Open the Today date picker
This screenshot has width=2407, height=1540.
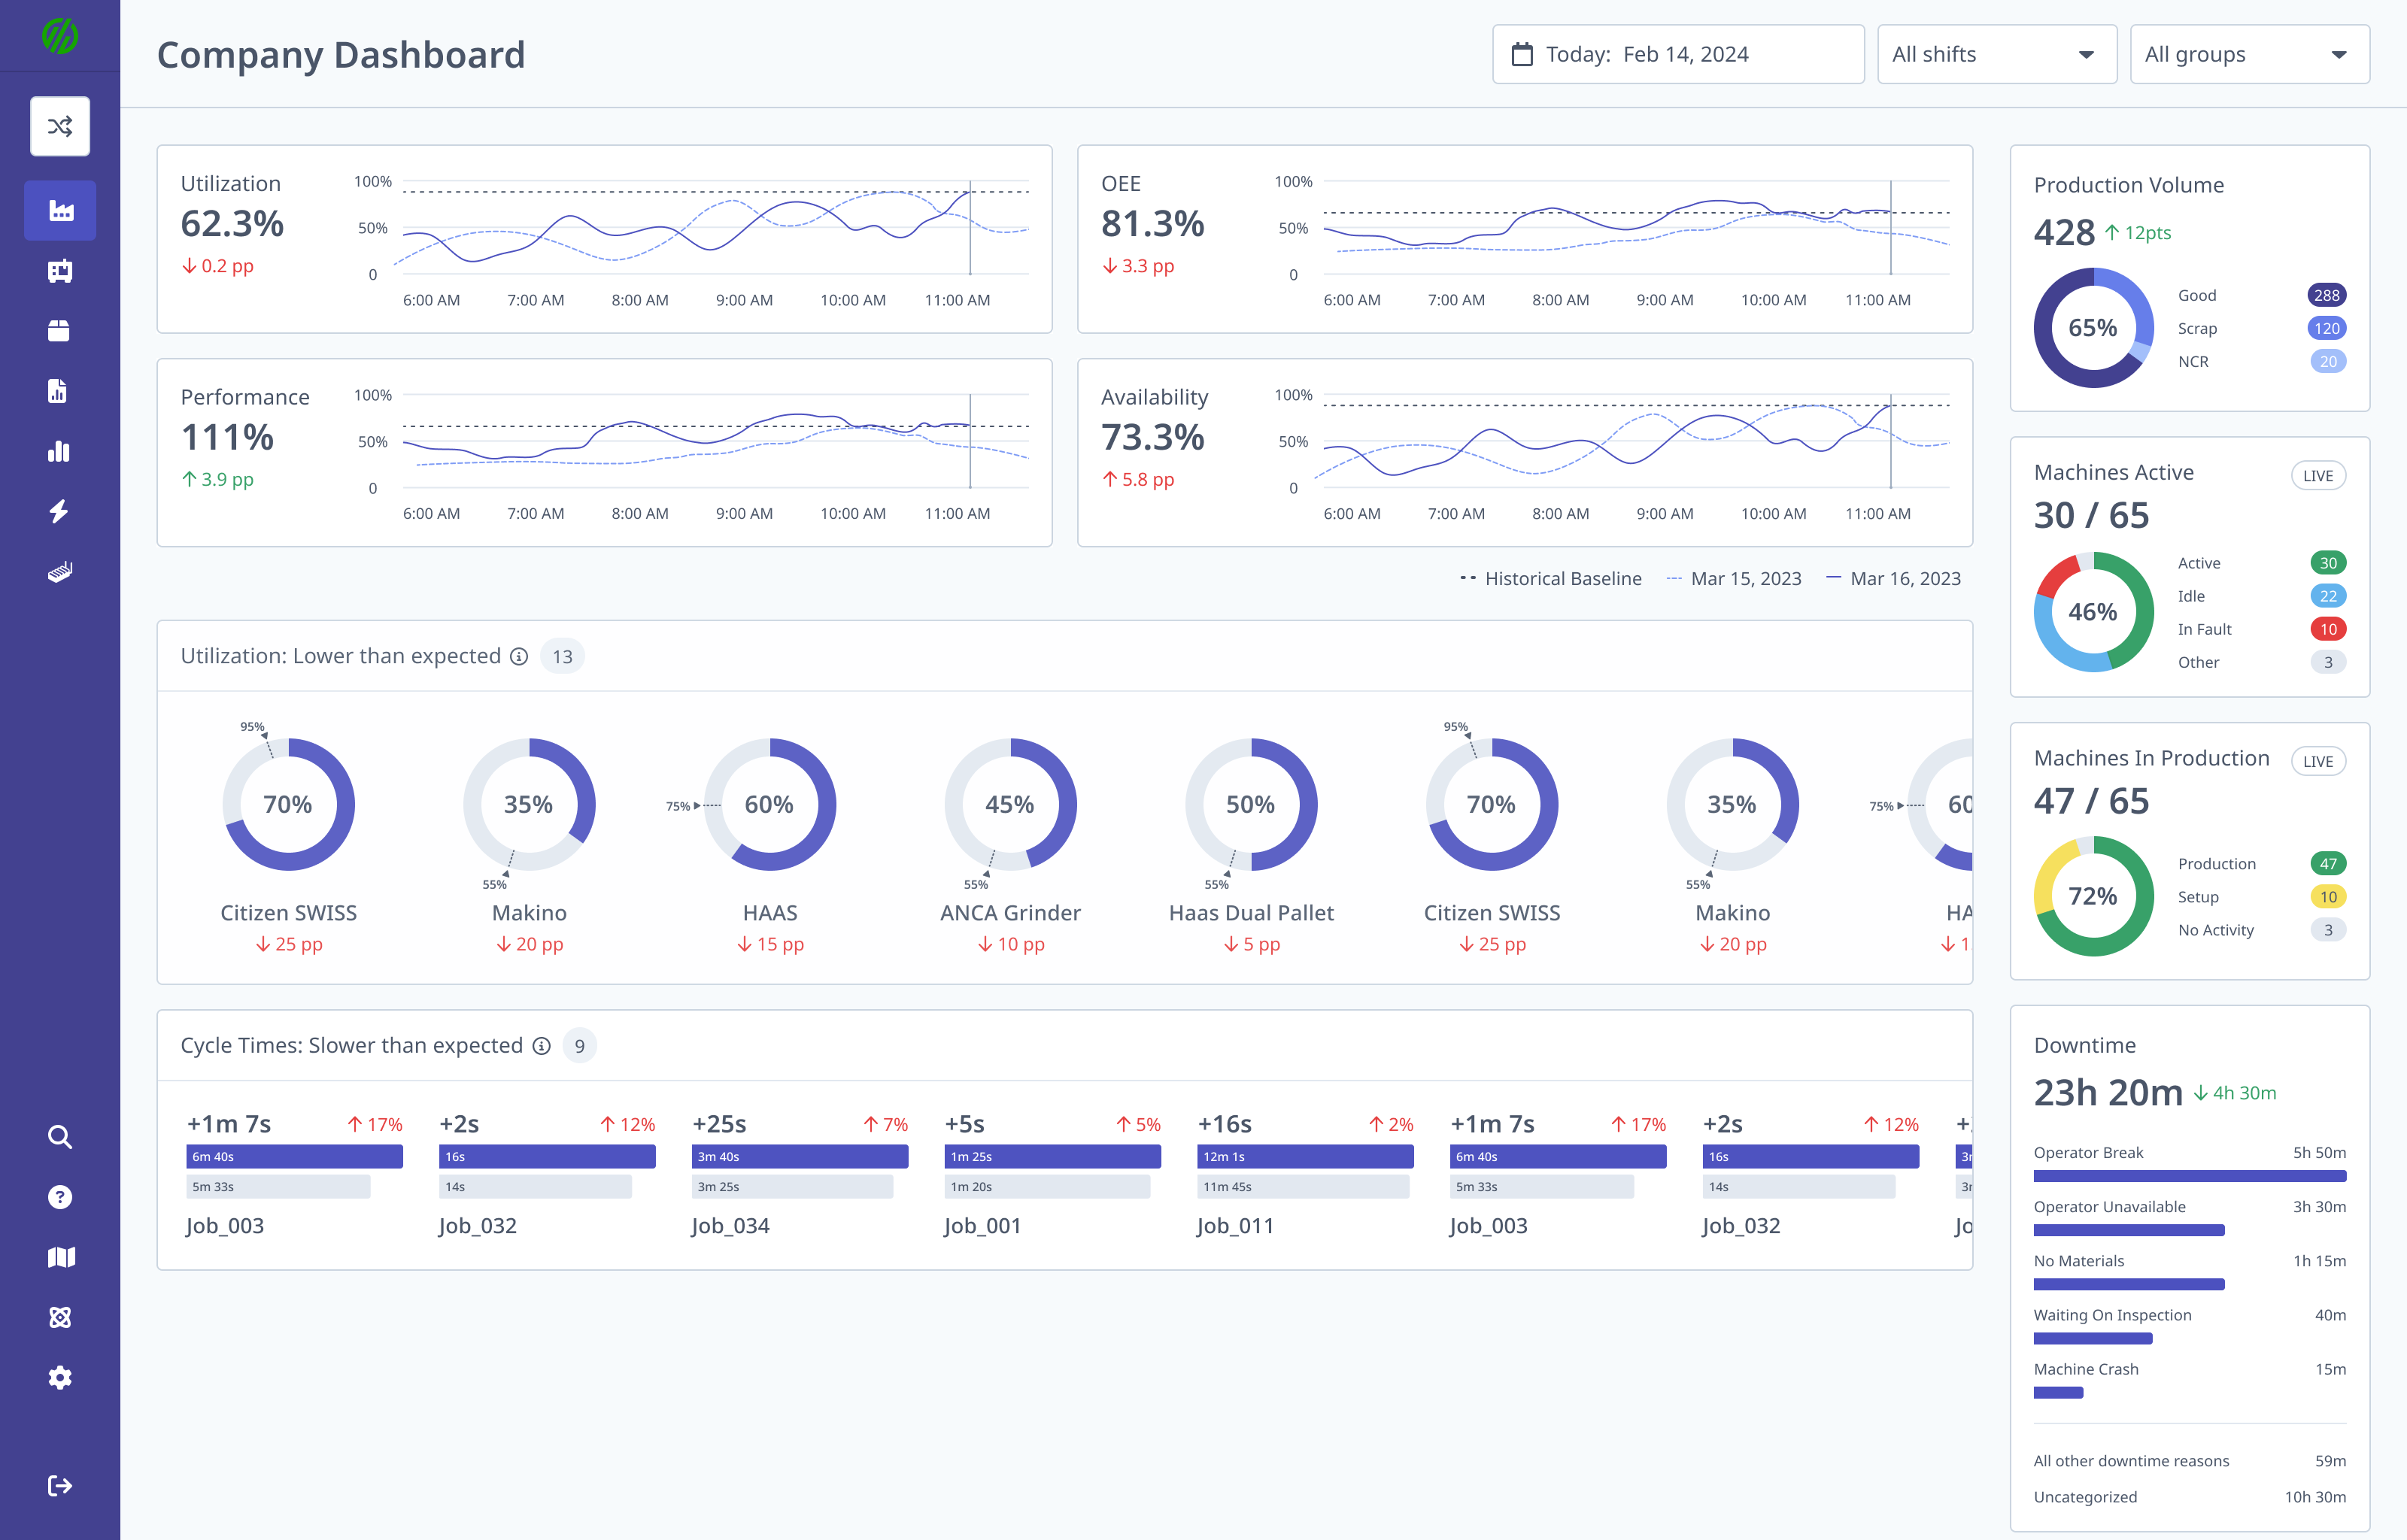(1677, 54)
